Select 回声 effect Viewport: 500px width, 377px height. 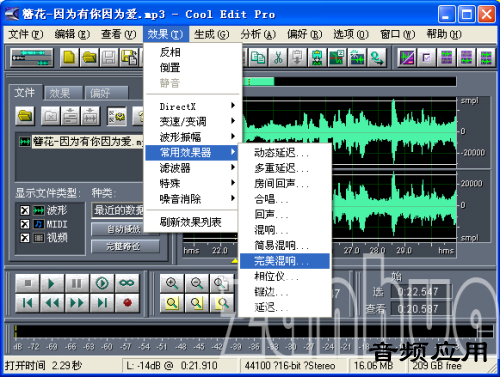tap(285, 214)
